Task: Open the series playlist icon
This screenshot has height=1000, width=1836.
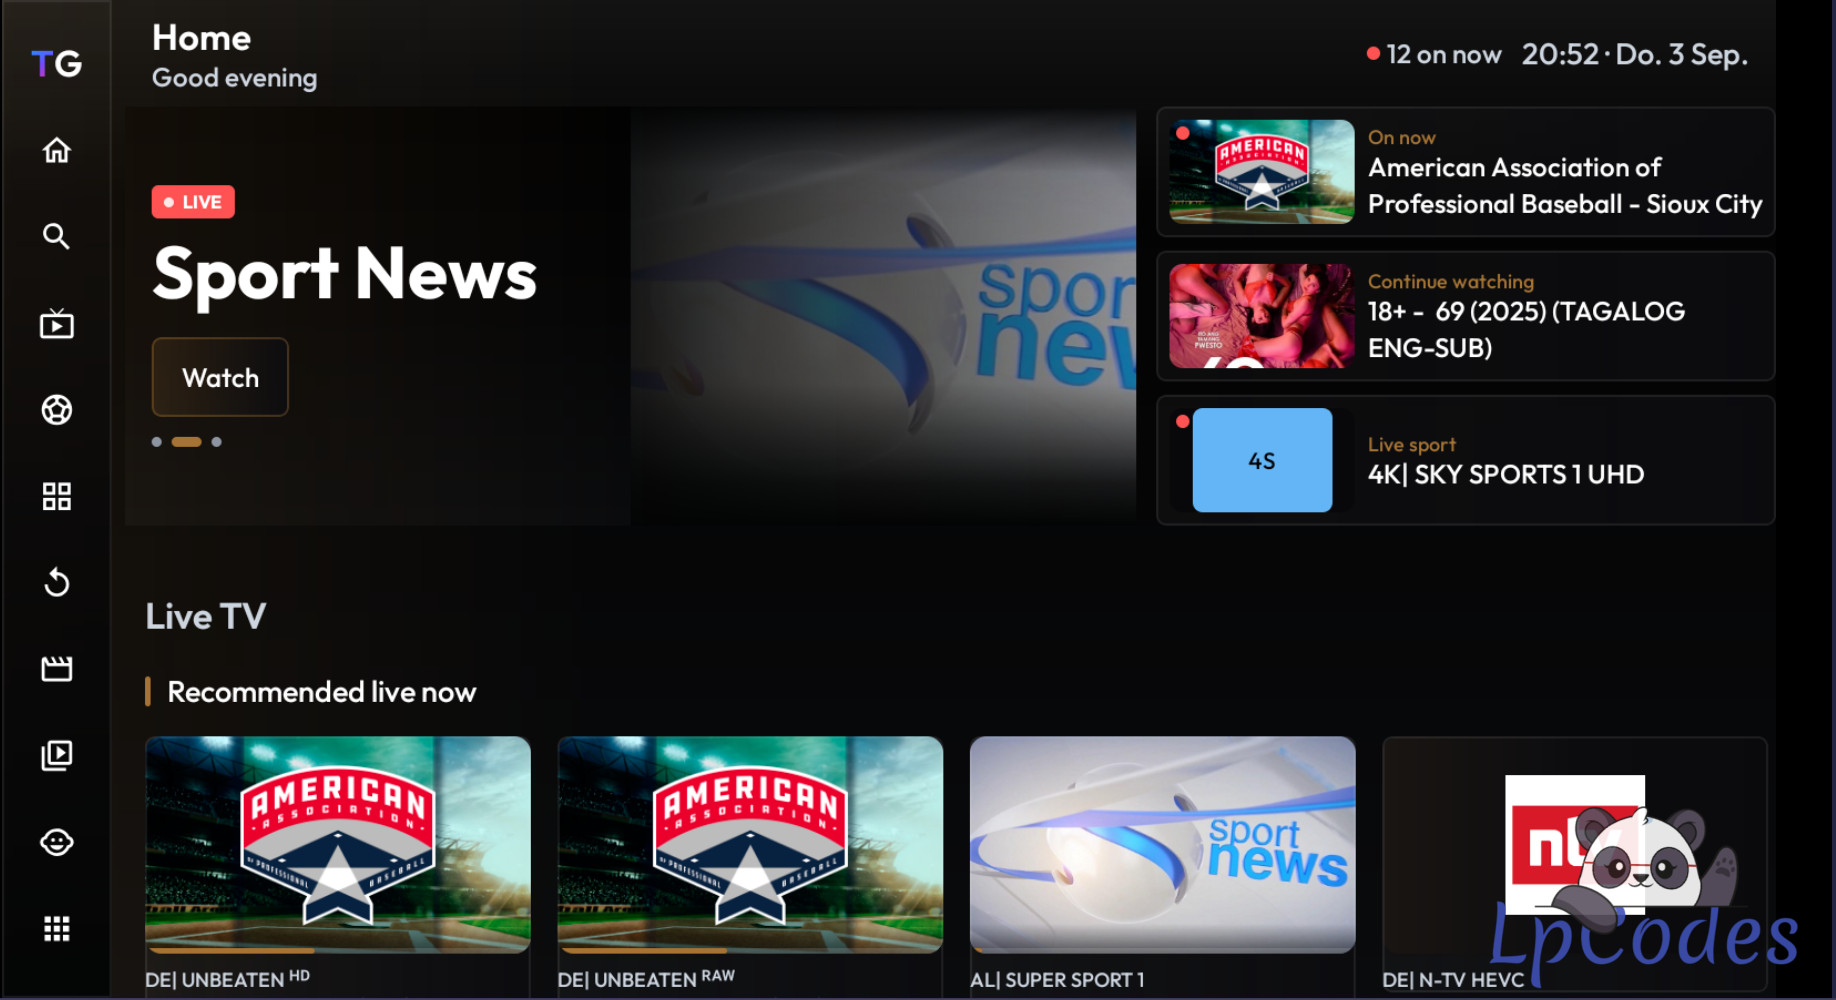Action: (x=57, y=755)
